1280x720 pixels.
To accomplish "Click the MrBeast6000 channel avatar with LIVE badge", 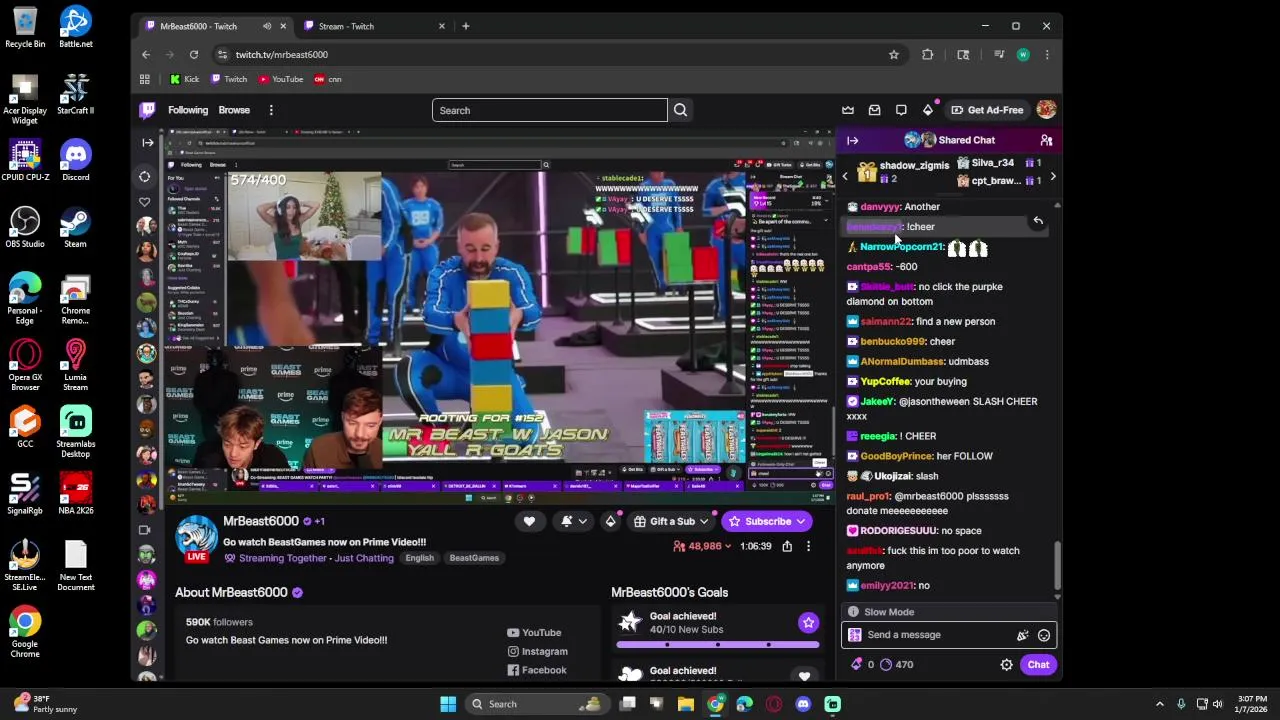I will 196,539.
